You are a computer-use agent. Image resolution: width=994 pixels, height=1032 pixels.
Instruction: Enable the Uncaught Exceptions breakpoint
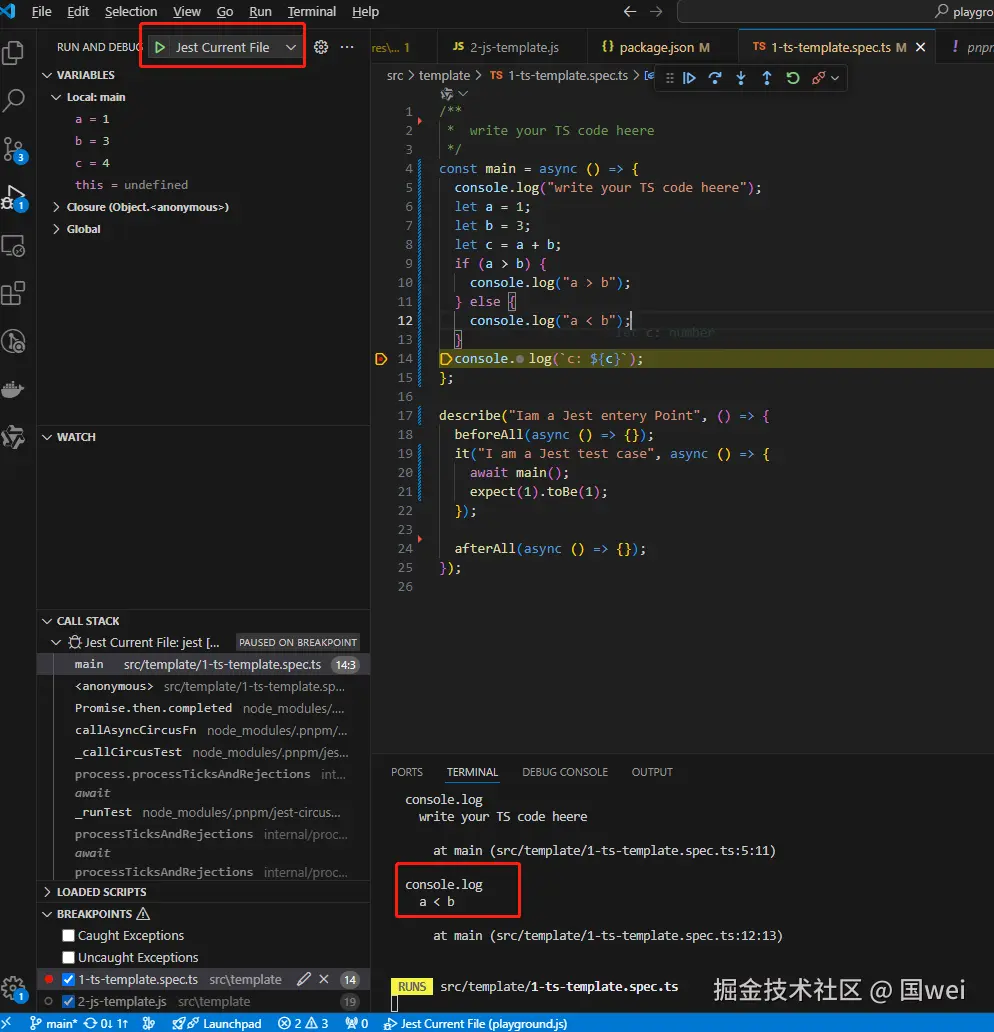click(x=68, y=957)
